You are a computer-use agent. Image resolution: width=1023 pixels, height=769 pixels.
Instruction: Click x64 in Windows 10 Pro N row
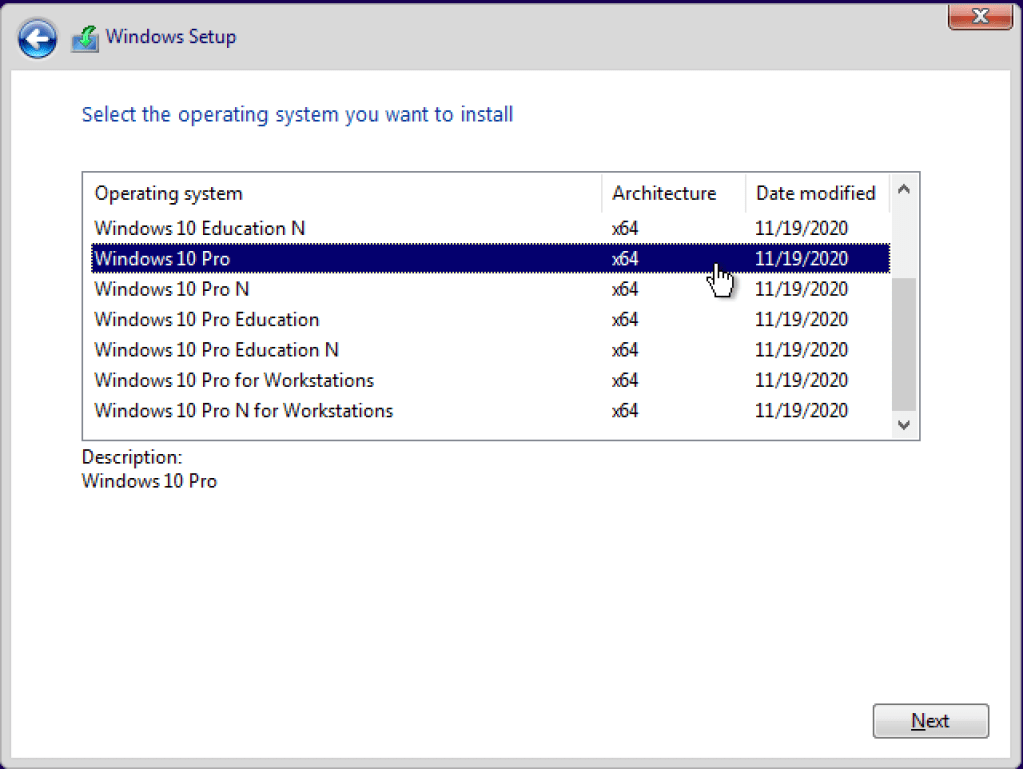click(x=625, y=289)
